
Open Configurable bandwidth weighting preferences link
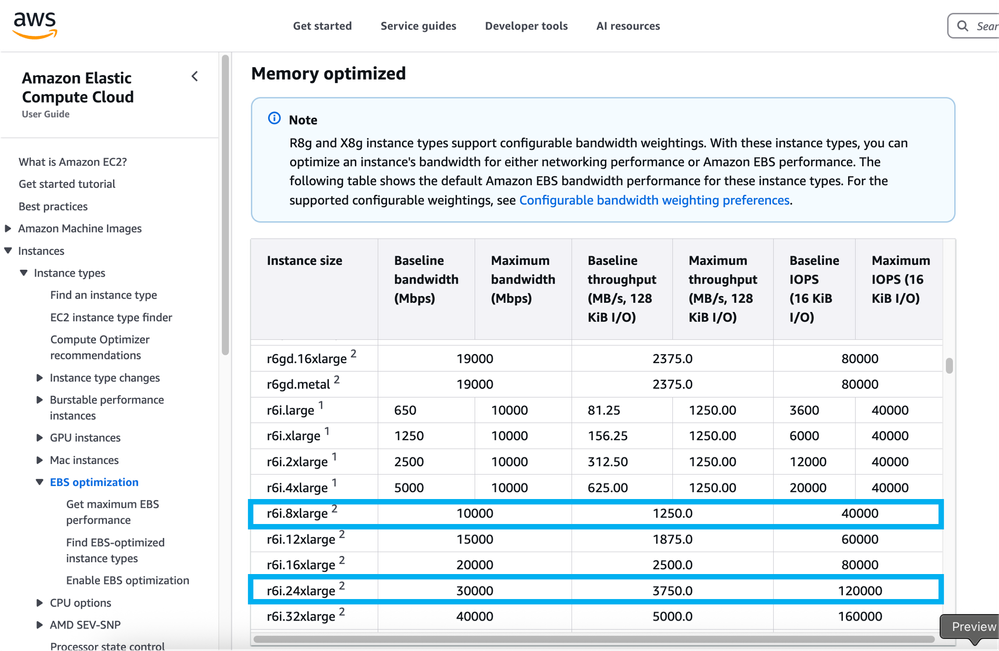654,200
